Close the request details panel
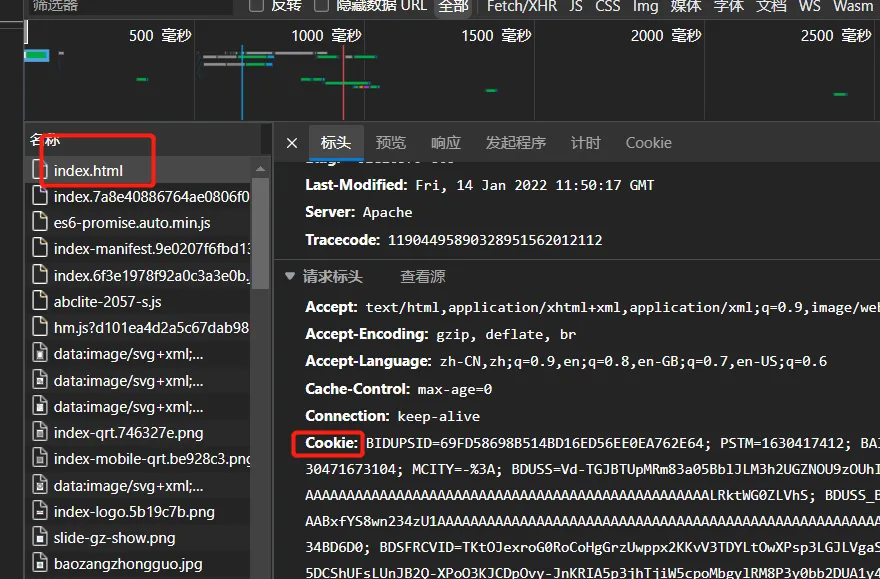The height and width of the screenshot is (579, 880). point(291,142)
